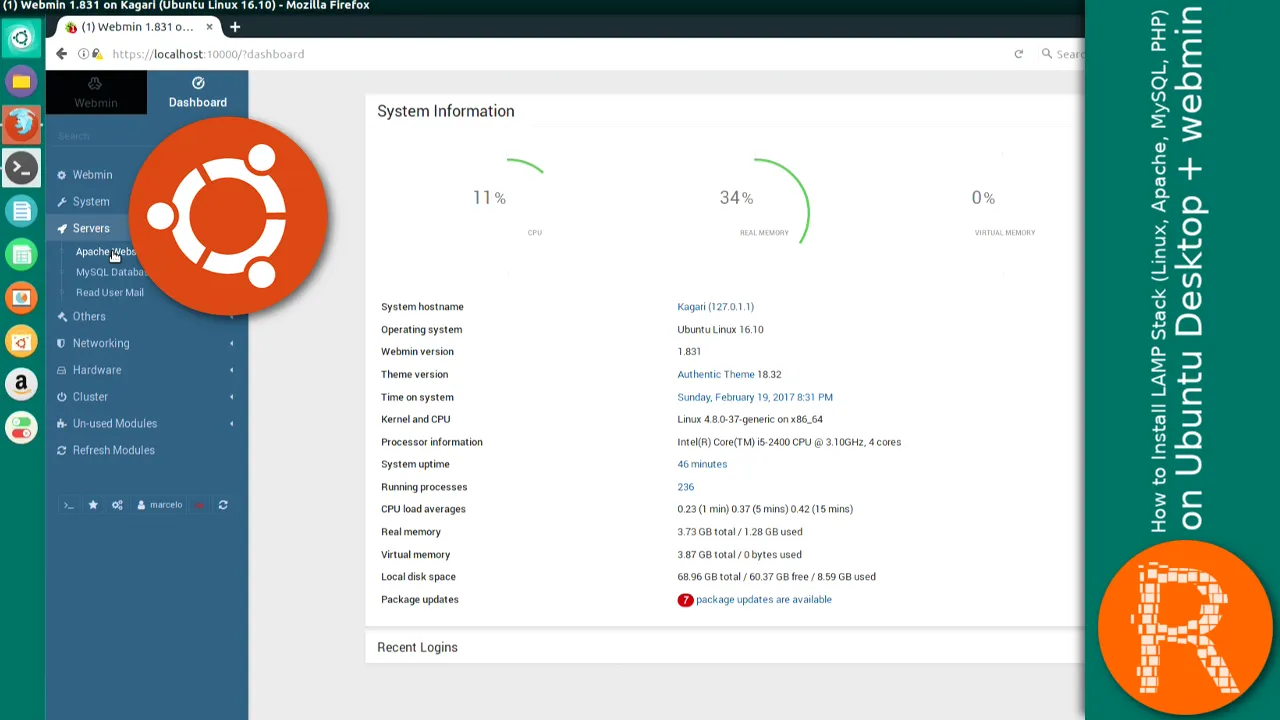Expand Un-used Modules using its arrow

(x=231, y=424)
